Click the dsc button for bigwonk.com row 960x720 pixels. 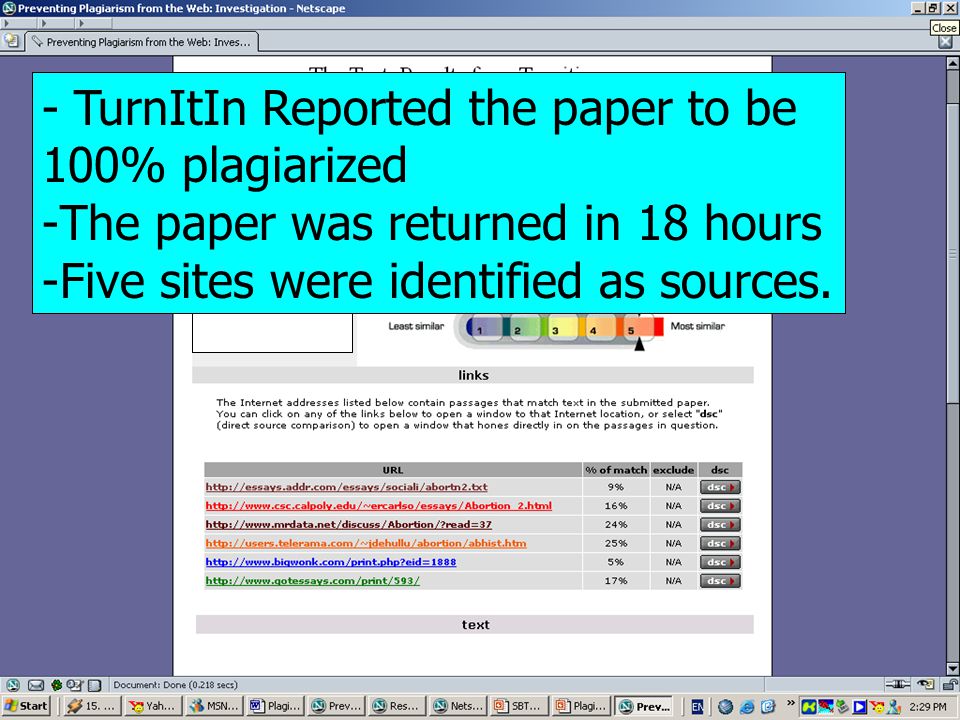coord(720,562)
